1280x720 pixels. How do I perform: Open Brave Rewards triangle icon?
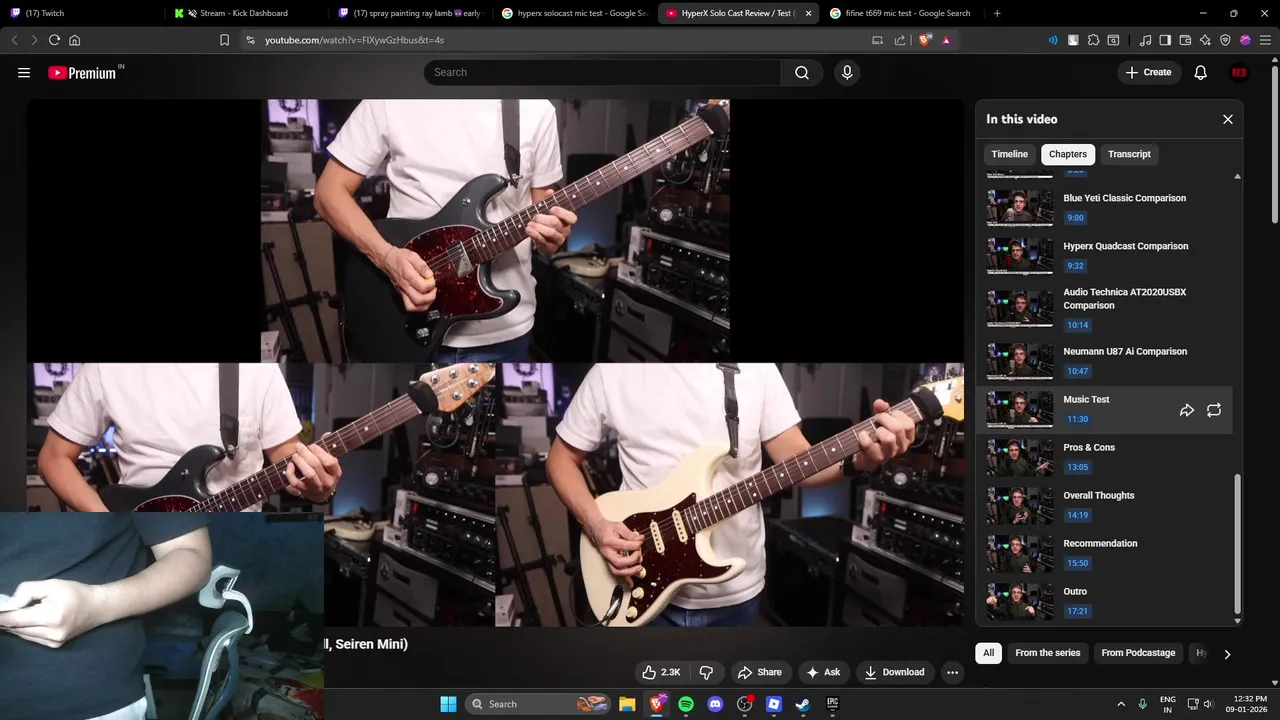(x=946, y=40)
